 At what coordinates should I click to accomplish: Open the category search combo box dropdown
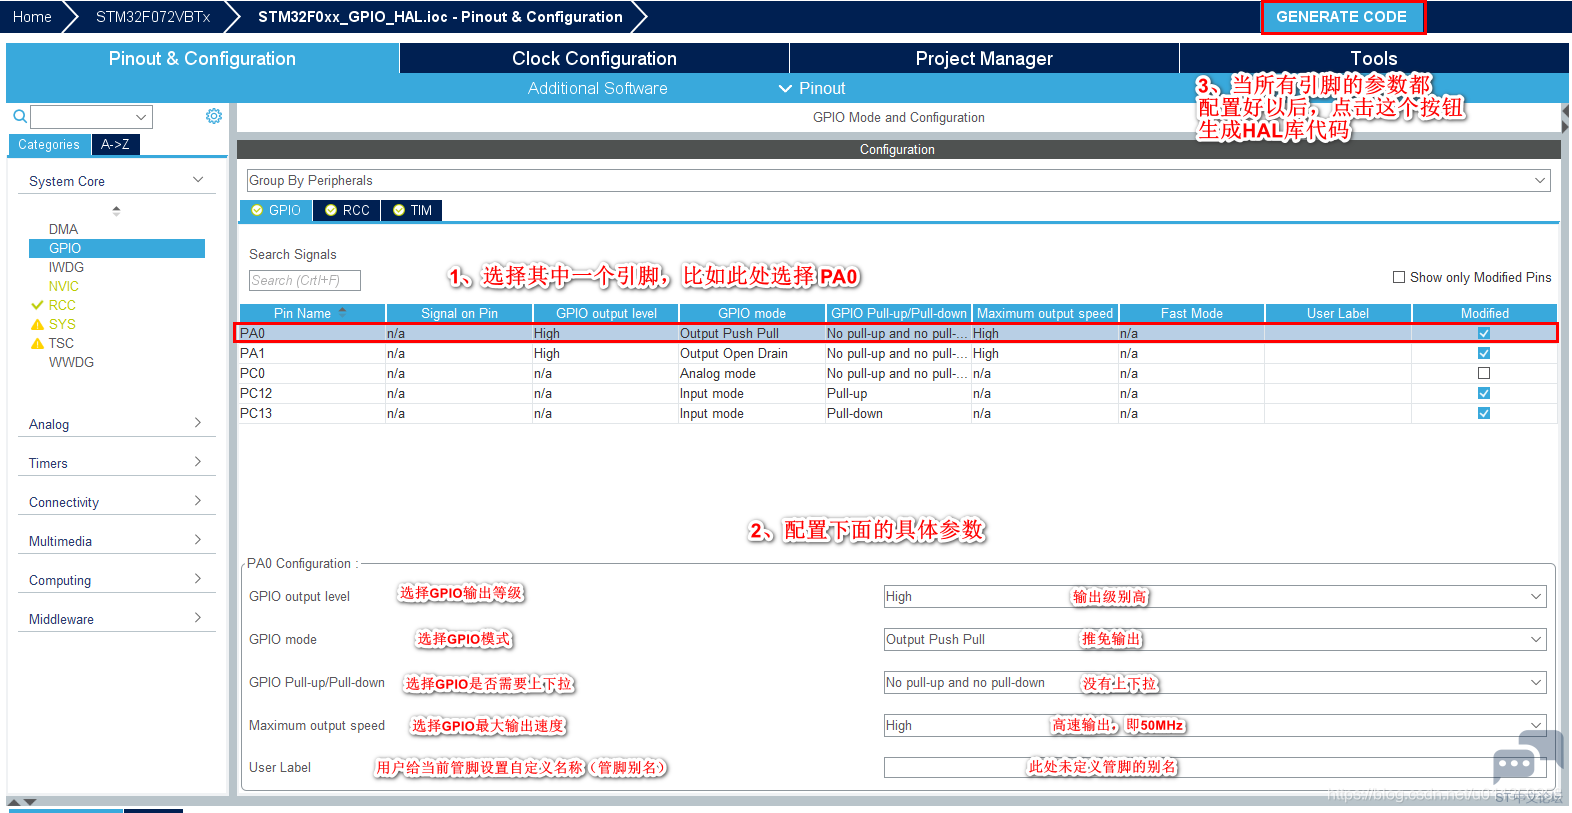coord(141,117)
